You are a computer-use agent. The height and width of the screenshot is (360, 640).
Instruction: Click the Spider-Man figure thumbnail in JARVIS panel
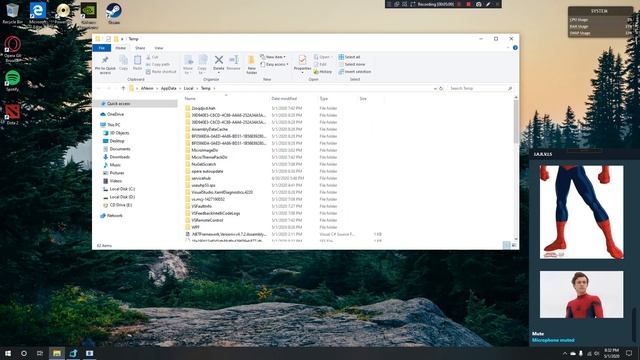[582, 212]
